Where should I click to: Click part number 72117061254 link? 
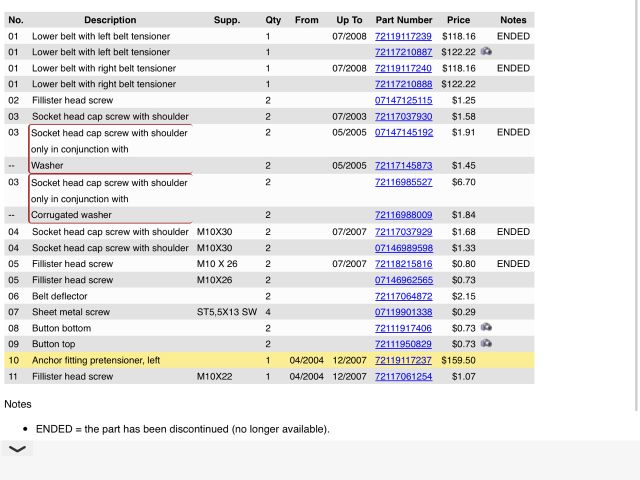403,376
